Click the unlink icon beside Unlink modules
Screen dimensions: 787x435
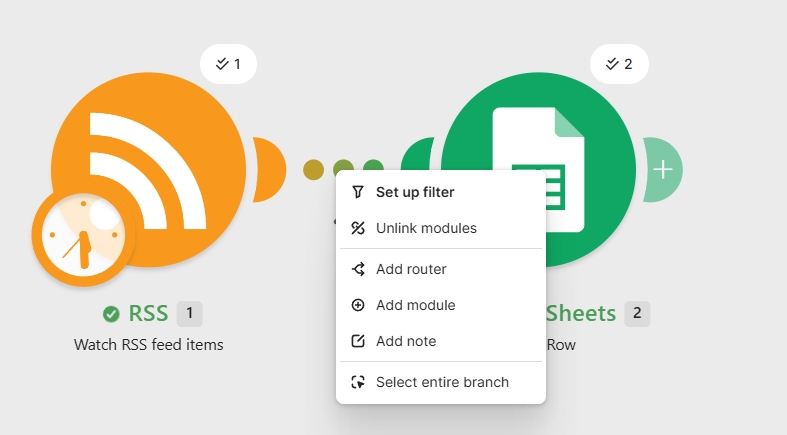(358, 228)
